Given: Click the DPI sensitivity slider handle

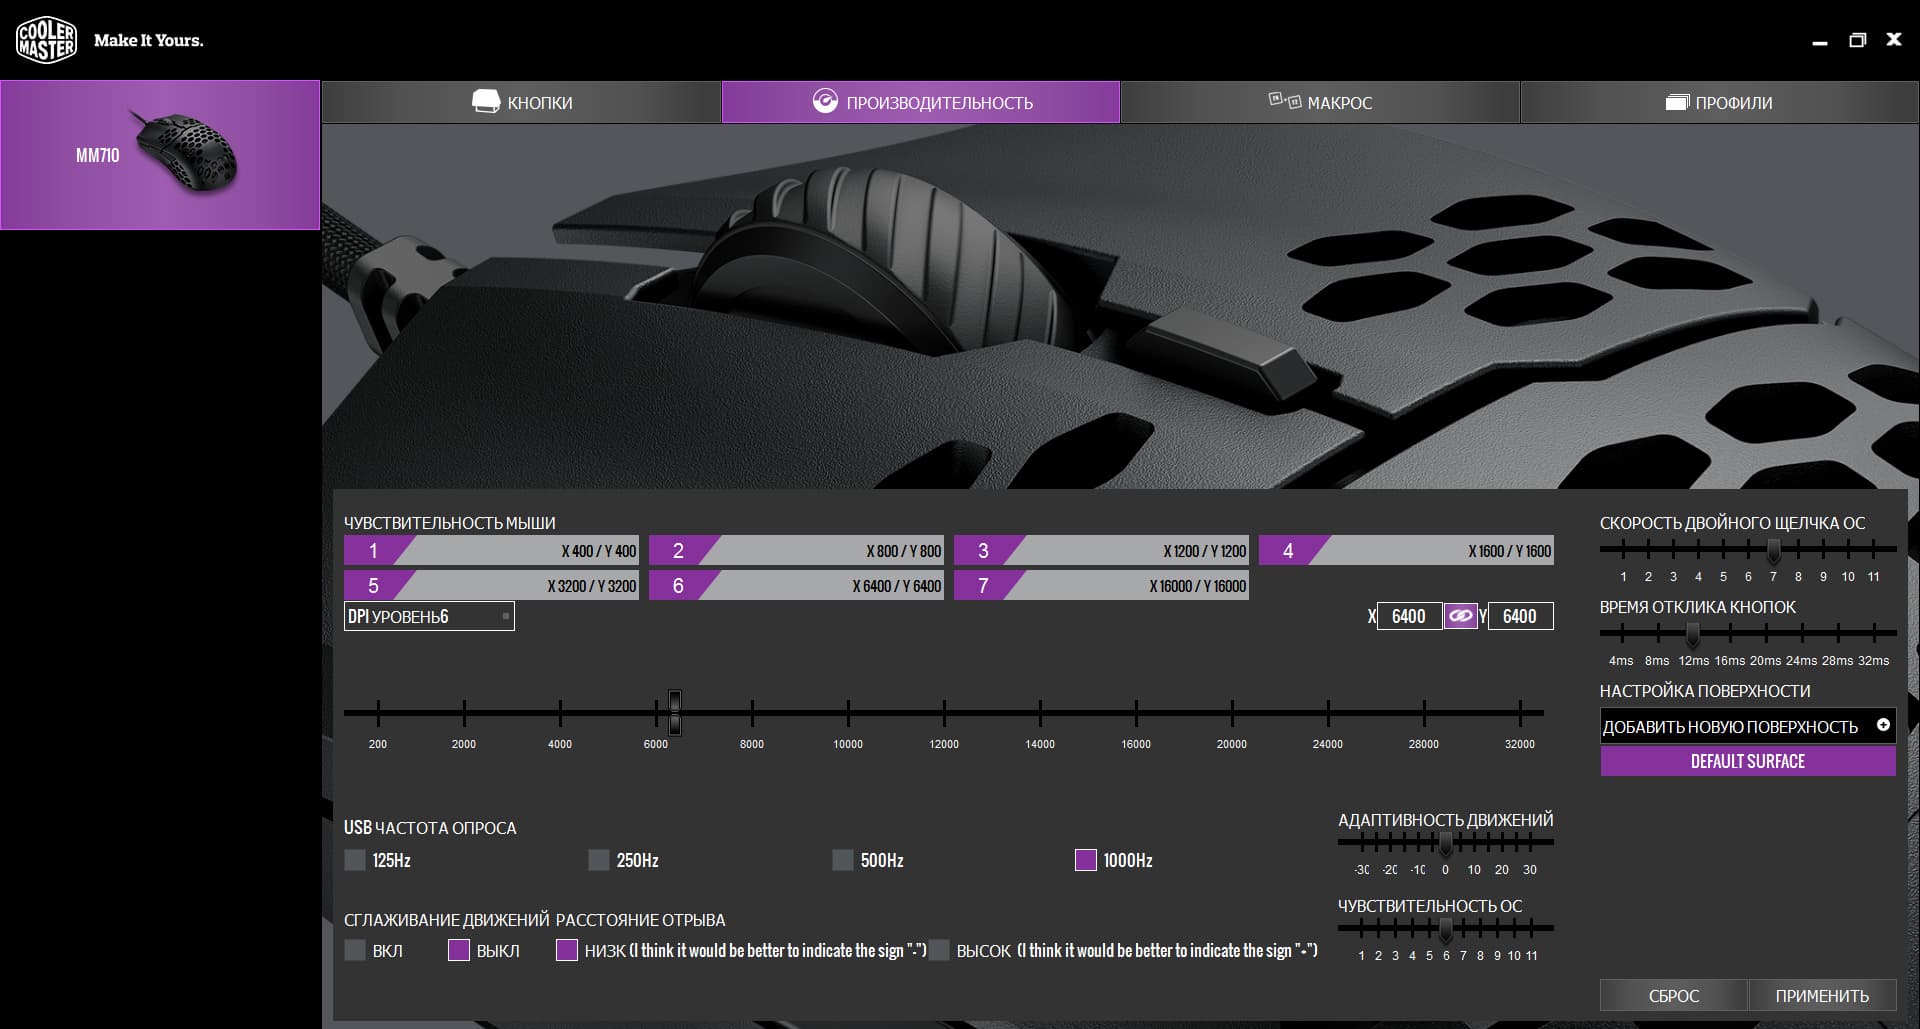Looking at the screenshot, I should [675, 712].
